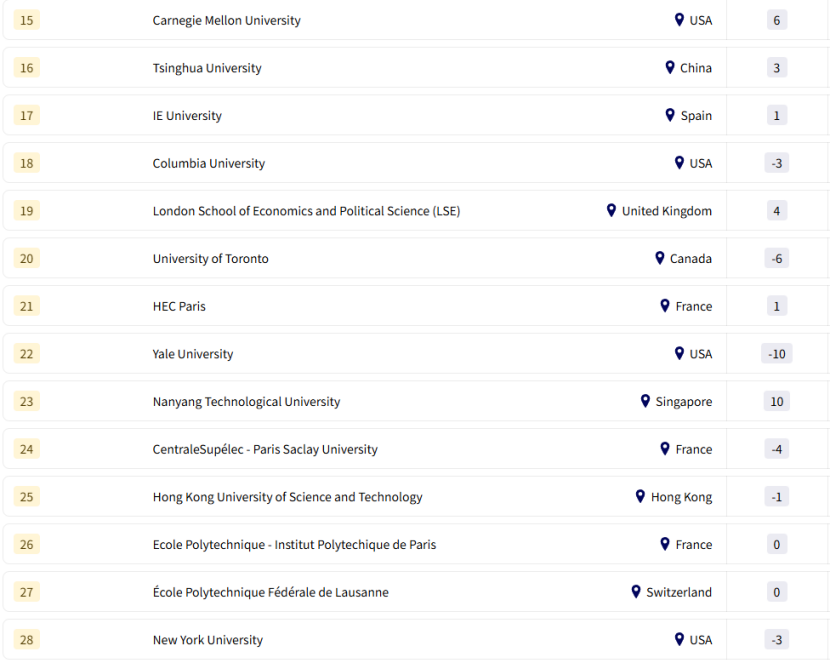Open the University of Toronto listing
This screenshot has width=831, height=663.
coord(210,259)
